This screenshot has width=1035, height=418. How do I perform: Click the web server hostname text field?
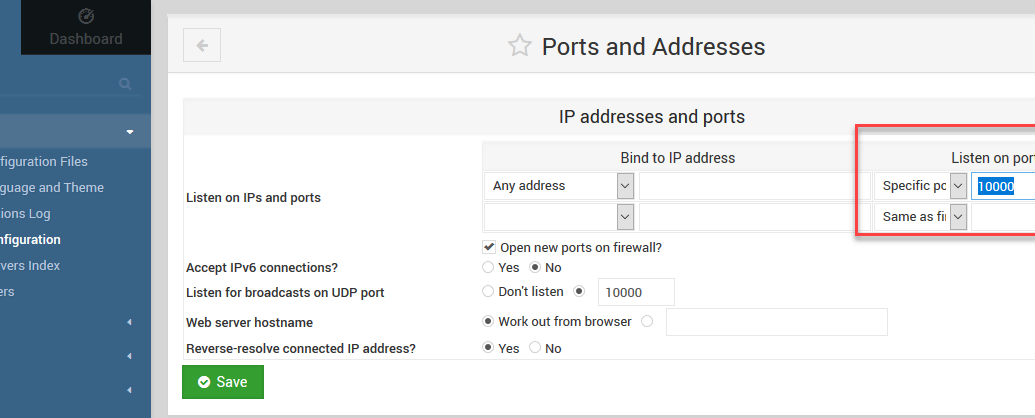click(x=776, y=322)
